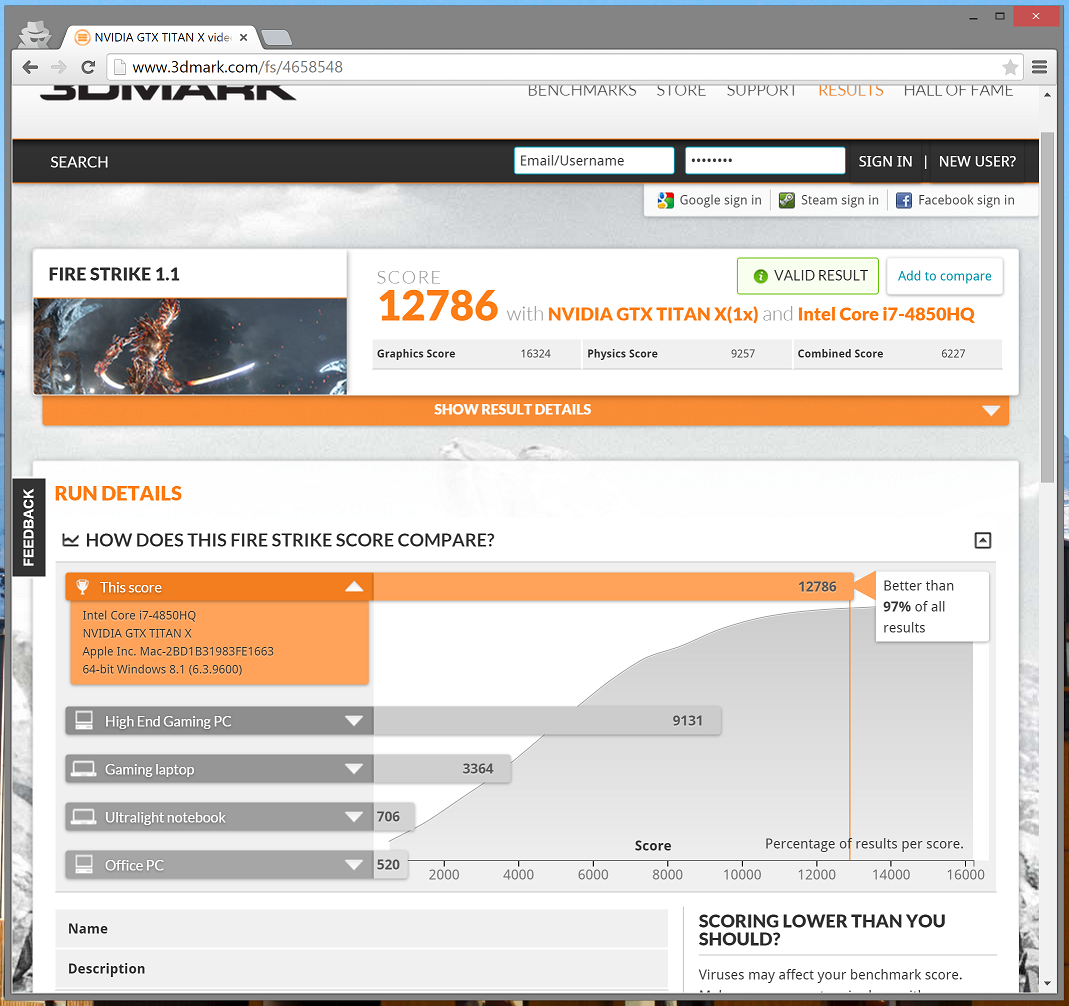Click the Steam sign in link text
Image resolution: width=1069 pixels, height=1006 pixels.
(x=840, y=200)
